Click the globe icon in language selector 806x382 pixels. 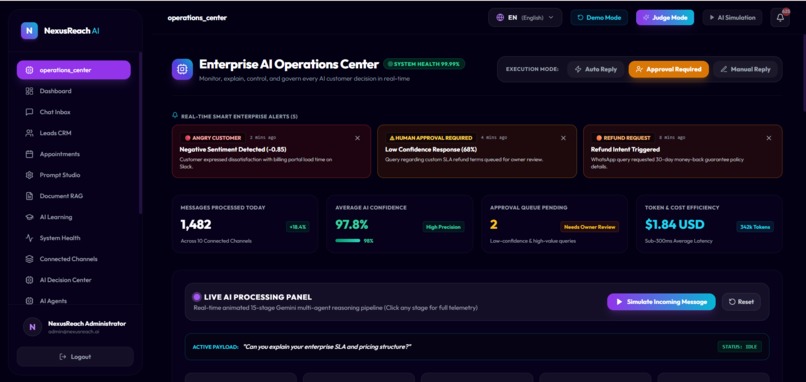click(500, 17)
